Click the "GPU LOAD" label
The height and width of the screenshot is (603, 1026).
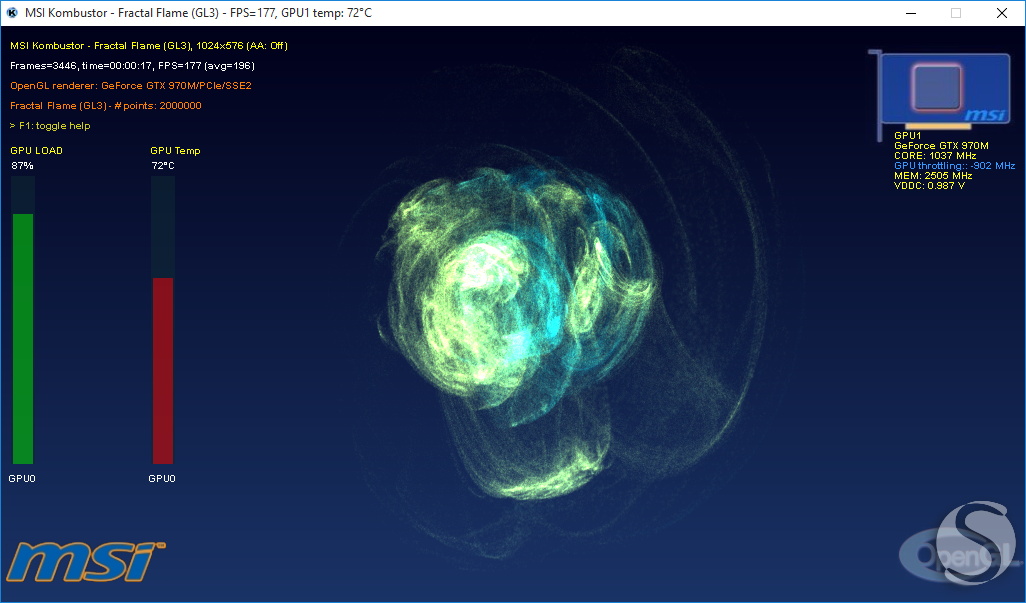tap(37, 150)
